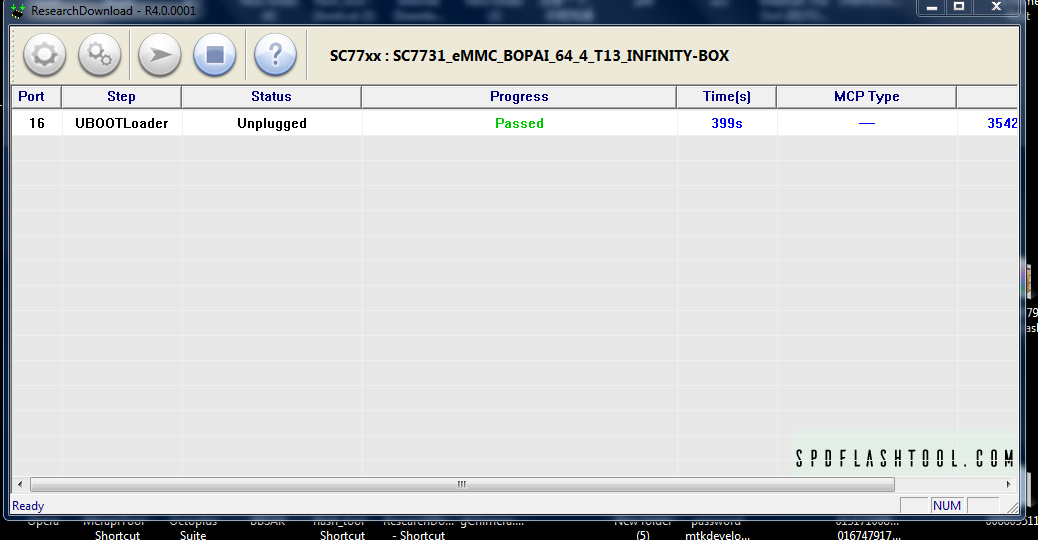The width and height of the screenshot is (1038, 540).
Task: Select the UBOOTLoader step cell
Action: 122,123
